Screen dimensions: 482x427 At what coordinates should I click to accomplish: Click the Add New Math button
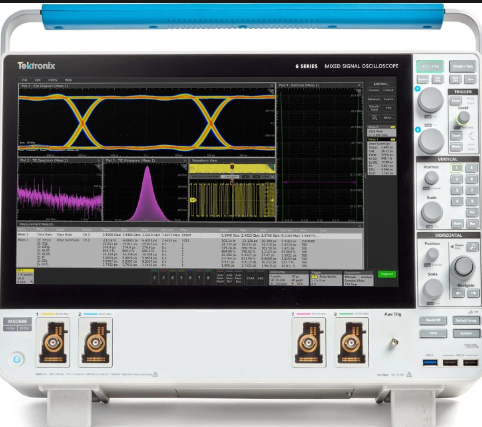pos(220,278)
